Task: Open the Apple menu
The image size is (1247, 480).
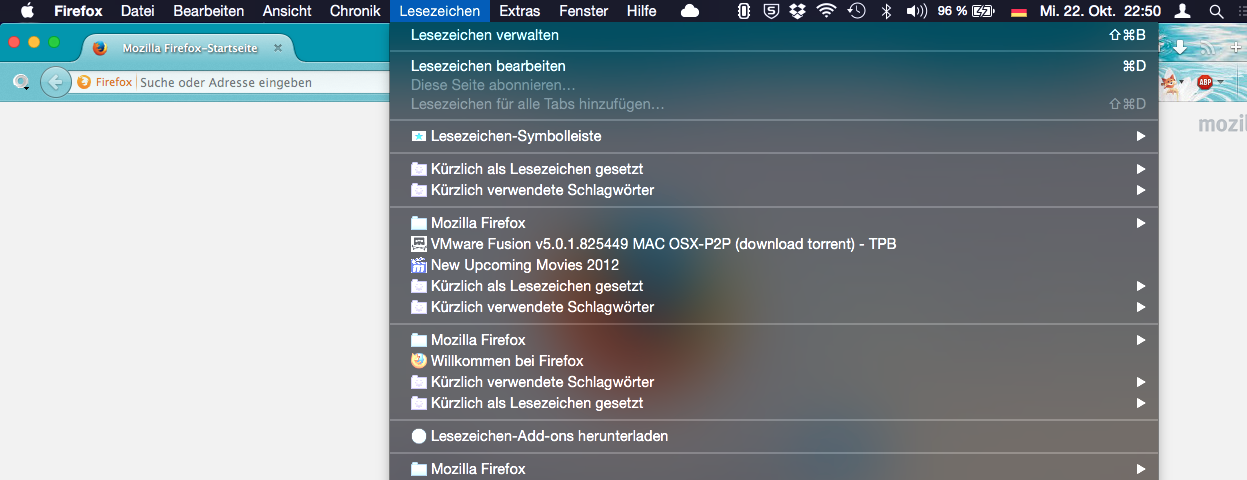Action: pyautogui.click(x=27, y=11)
